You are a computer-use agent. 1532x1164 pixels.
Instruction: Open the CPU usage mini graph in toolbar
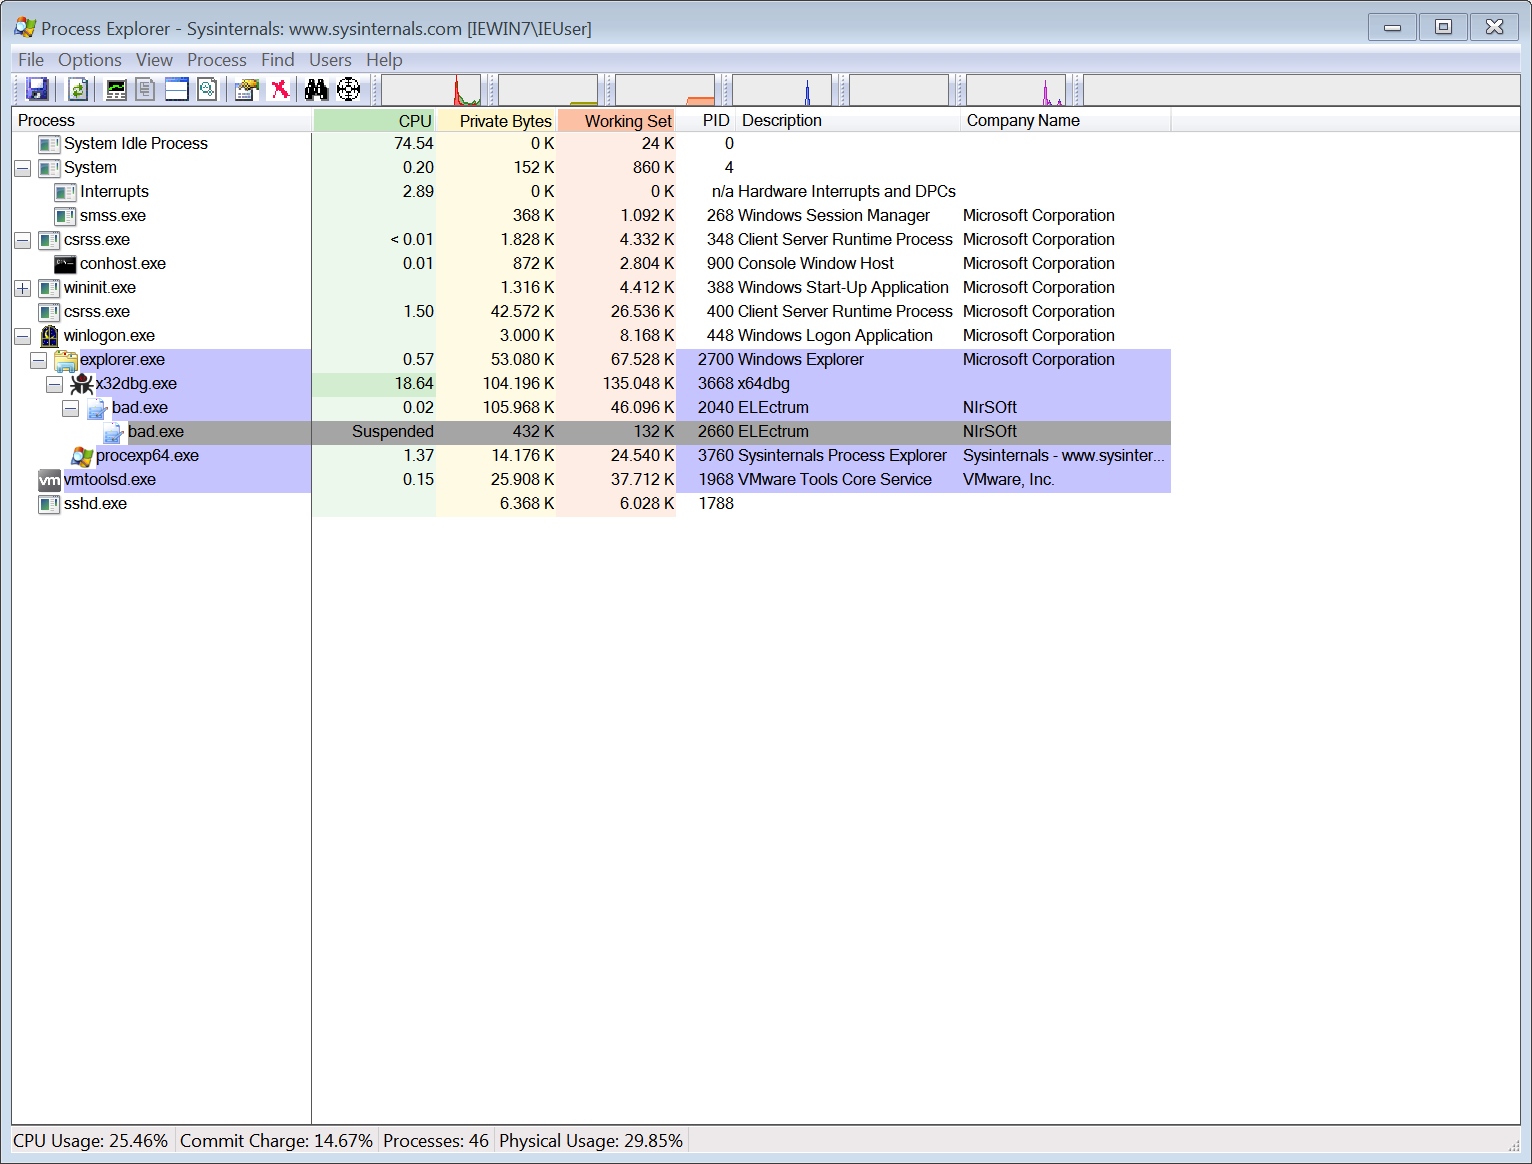coord(431,90)
